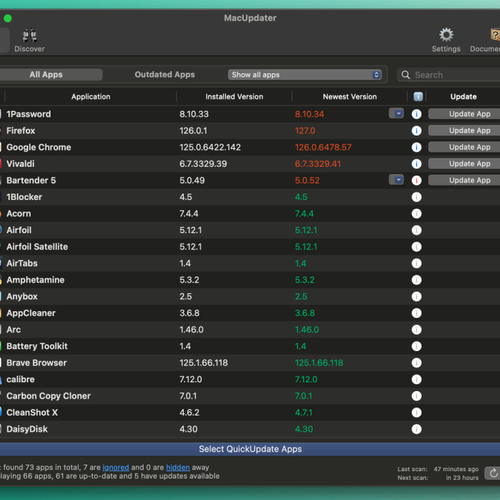Click Google Chrome newest version 126.0.6478.57
The height and width of the screenshot is (500, 500).
tap(323, 147)
